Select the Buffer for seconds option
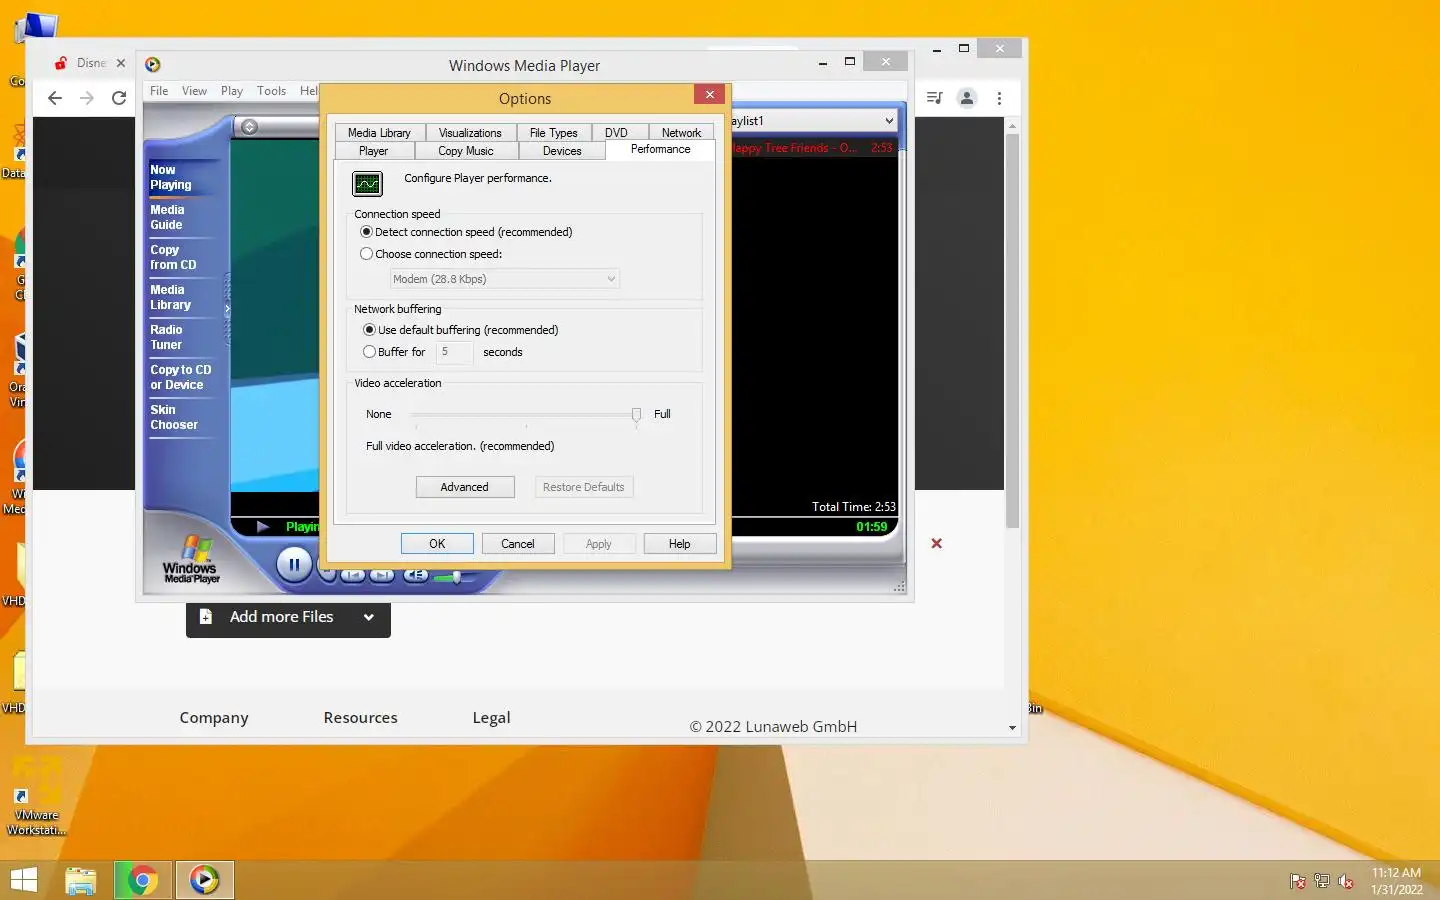 tap(394, 352)
